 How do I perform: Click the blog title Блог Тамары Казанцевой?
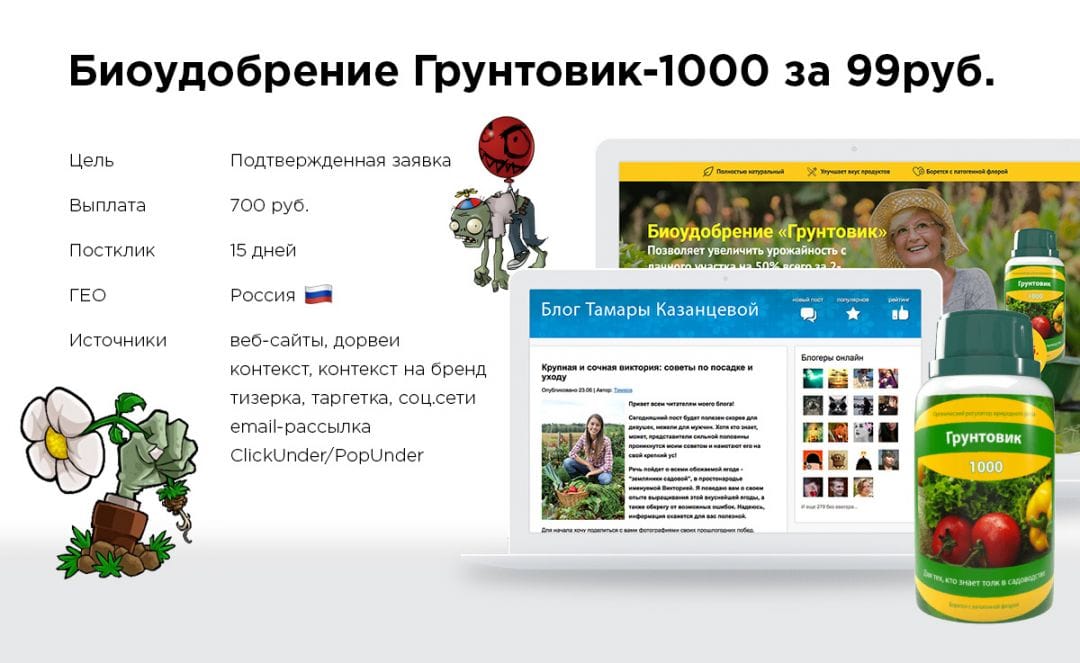pos(649,311)
